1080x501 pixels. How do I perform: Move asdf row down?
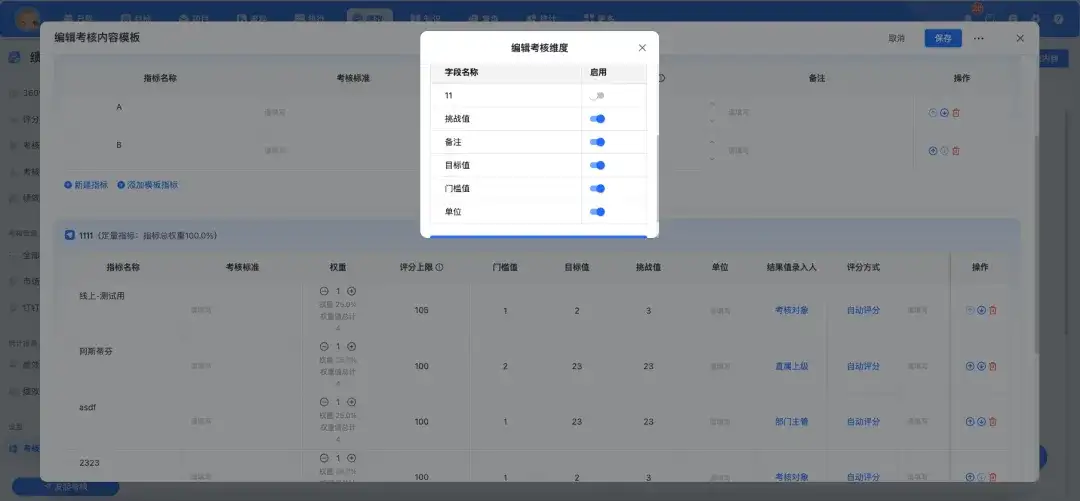982,422
